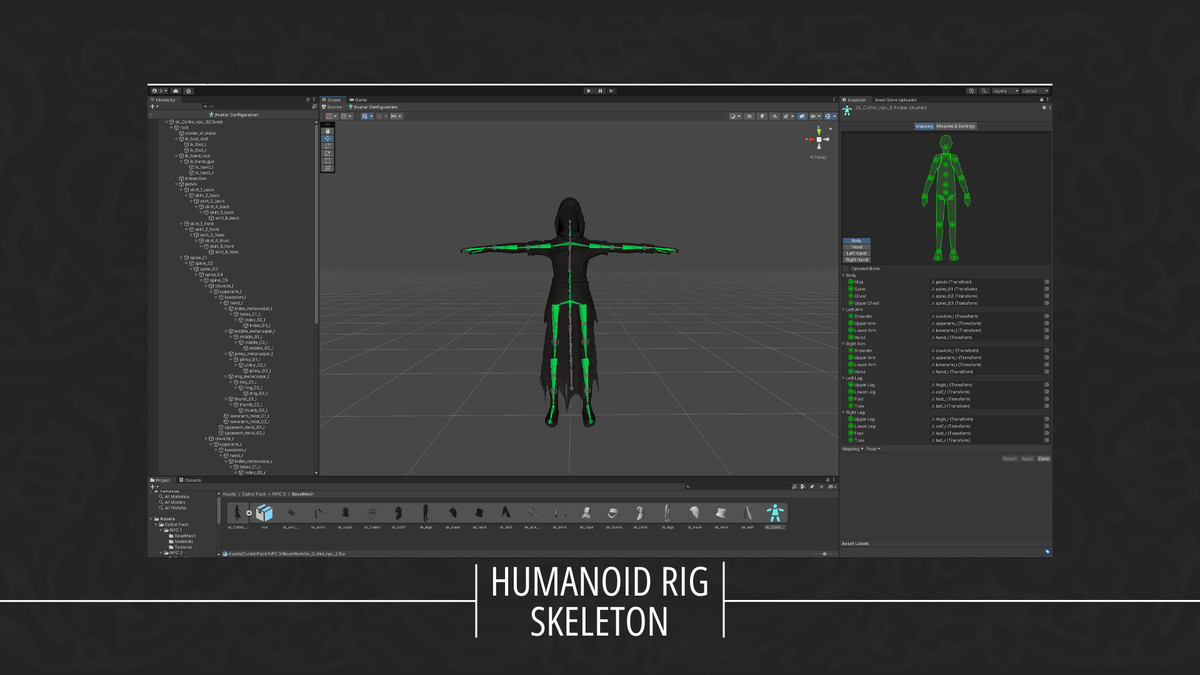The image size is (1200, 675).
Task: Open object picker for Hips bone
Action: [x=1046, y=282]
